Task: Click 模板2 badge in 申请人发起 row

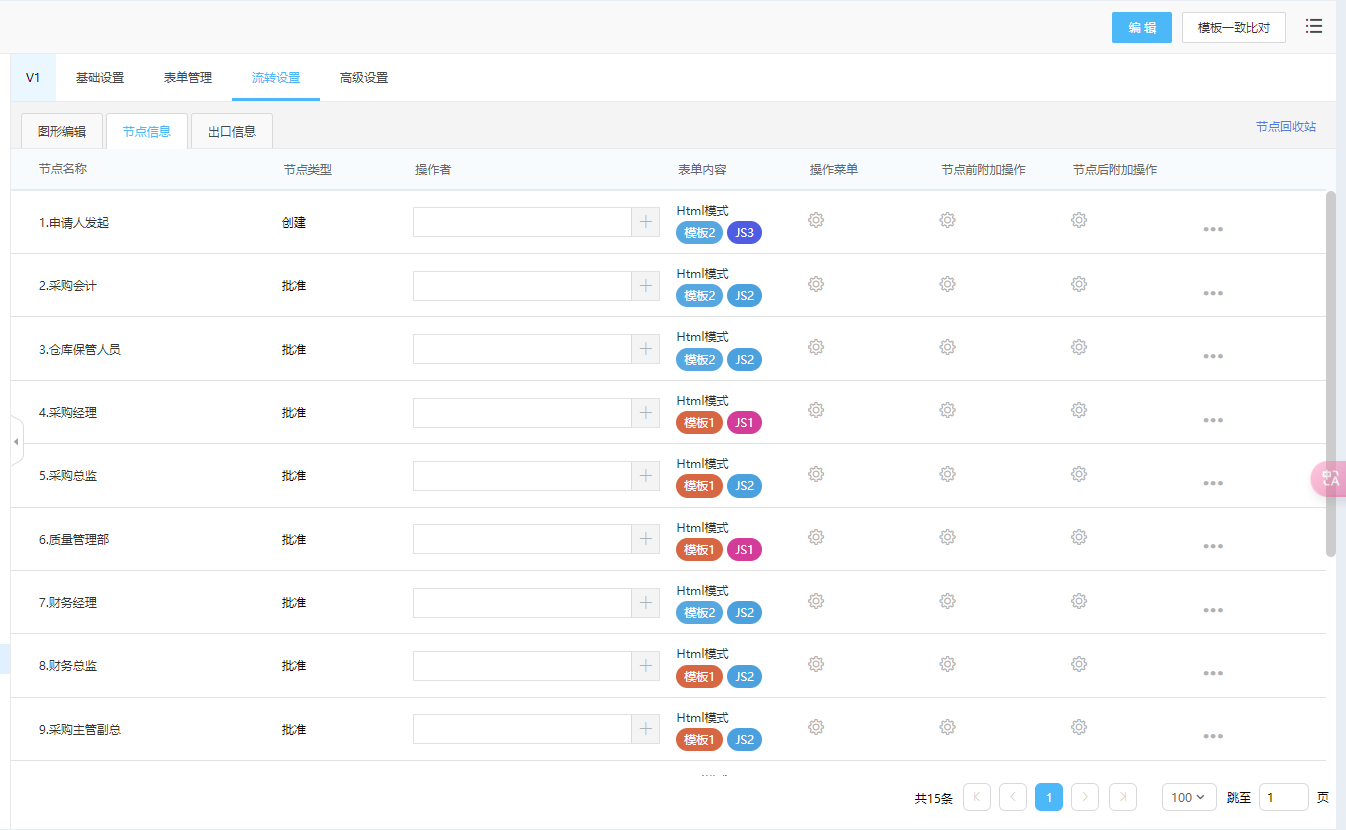Action: pos(699,233)
